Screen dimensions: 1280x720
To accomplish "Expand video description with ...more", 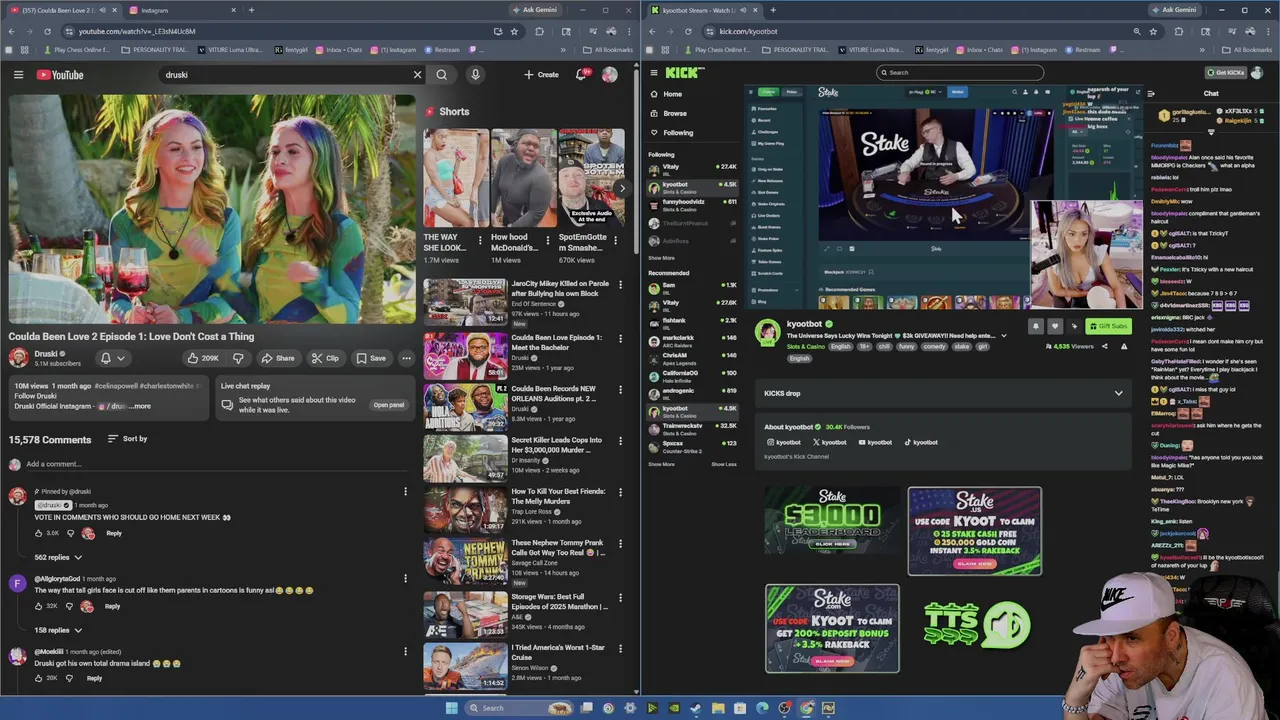I will [139, 406].
